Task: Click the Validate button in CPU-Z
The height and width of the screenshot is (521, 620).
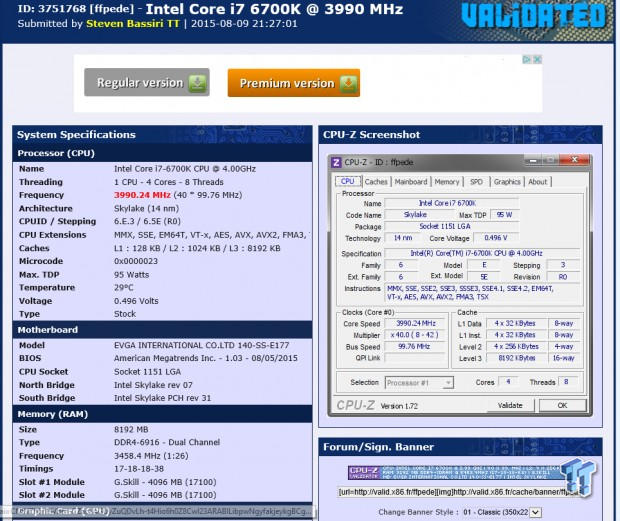Action: pyautogui.click(x=510, y=406)
